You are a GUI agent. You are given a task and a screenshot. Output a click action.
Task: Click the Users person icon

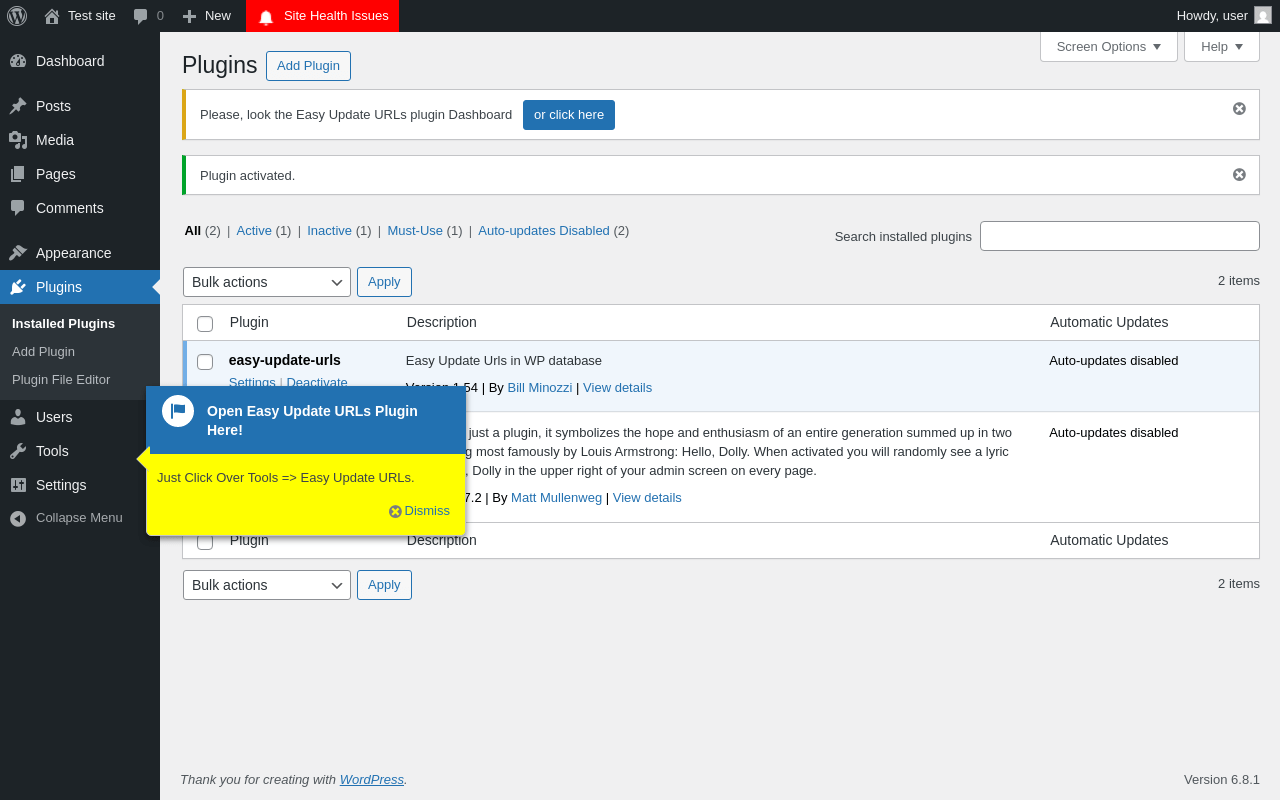tap(18, 417)
